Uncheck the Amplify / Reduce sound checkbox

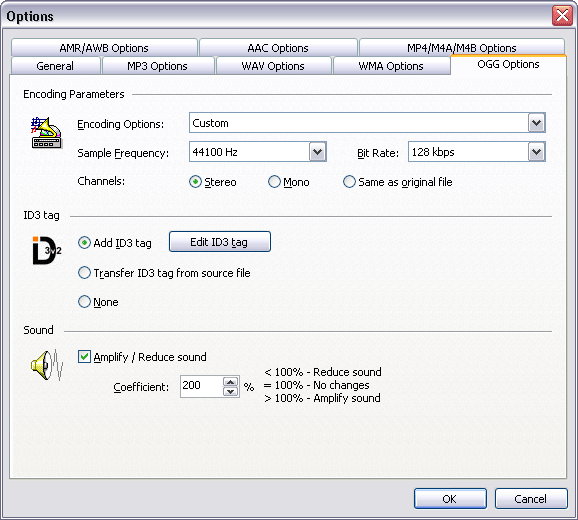(x=84, y=357)
